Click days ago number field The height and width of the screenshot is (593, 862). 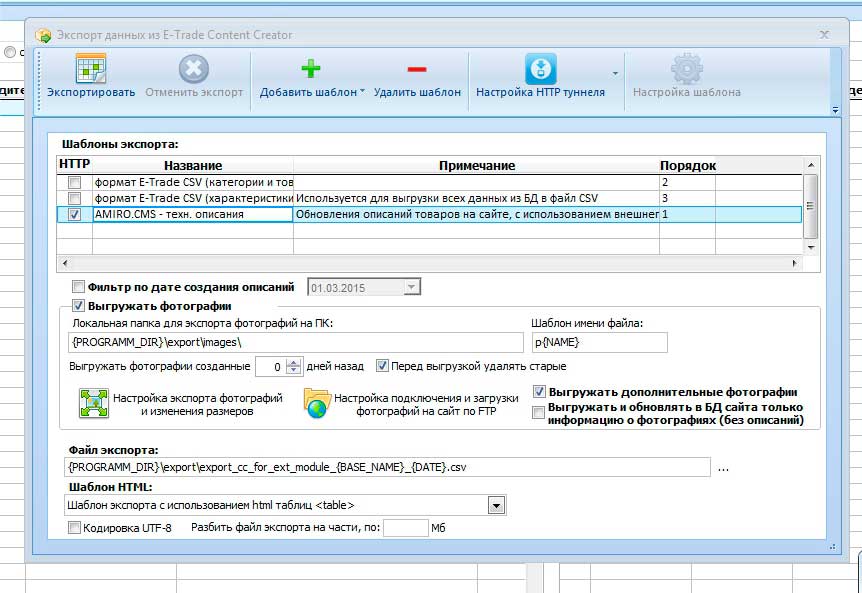pyautogui.click(x=272, y=367)
